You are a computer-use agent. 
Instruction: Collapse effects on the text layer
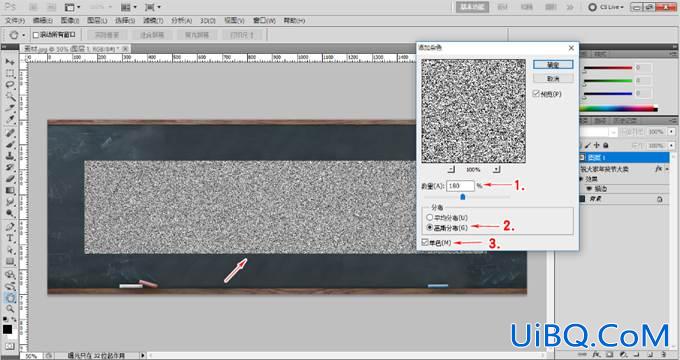tap(668, 169)
